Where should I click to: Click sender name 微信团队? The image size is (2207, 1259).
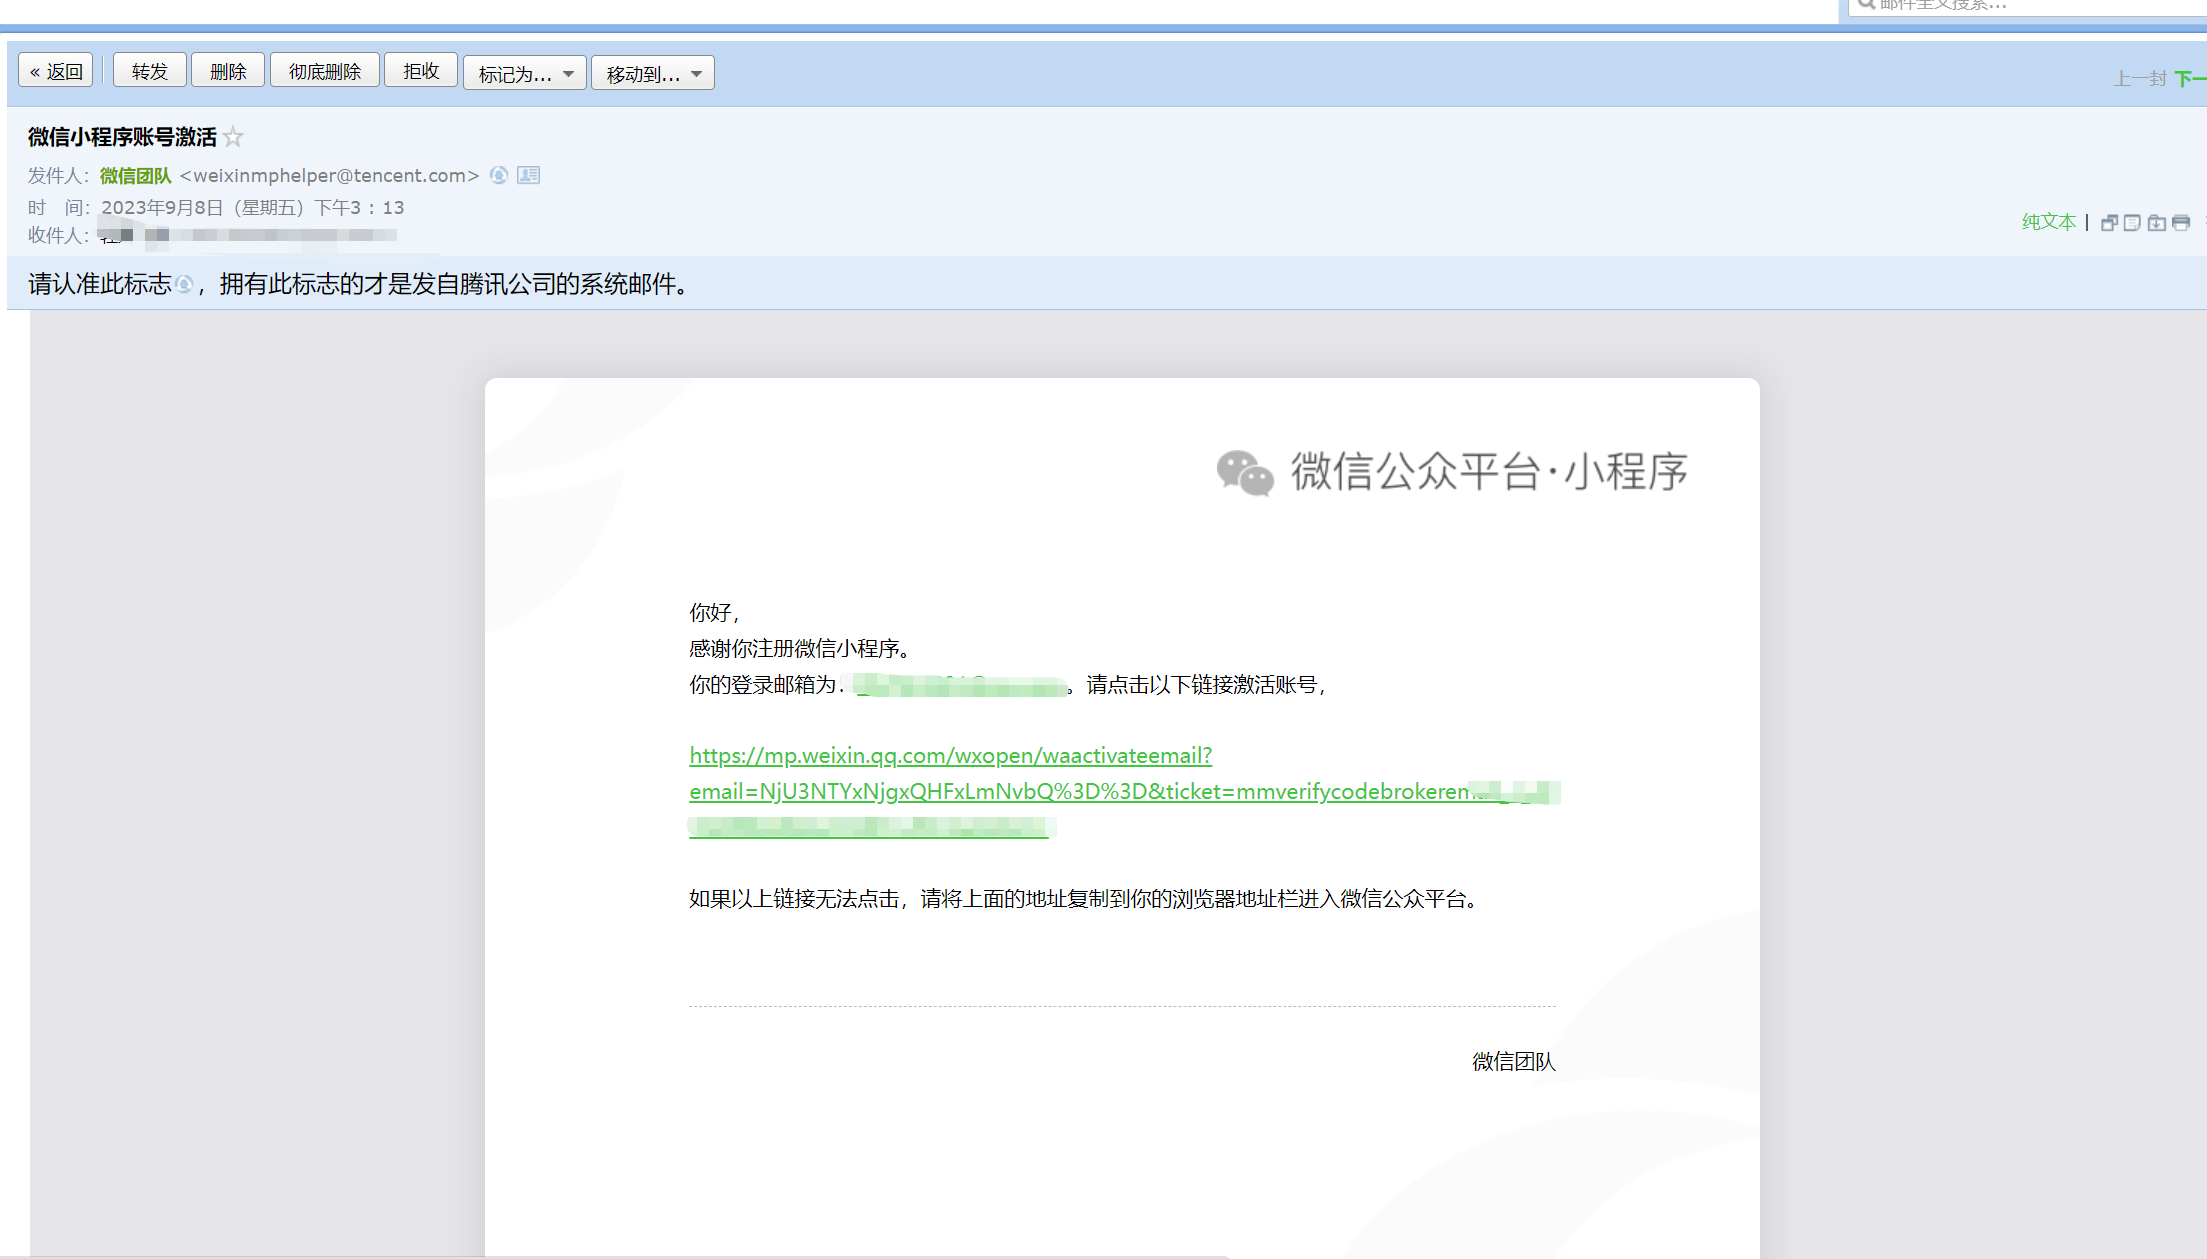[x=136, y=176]
